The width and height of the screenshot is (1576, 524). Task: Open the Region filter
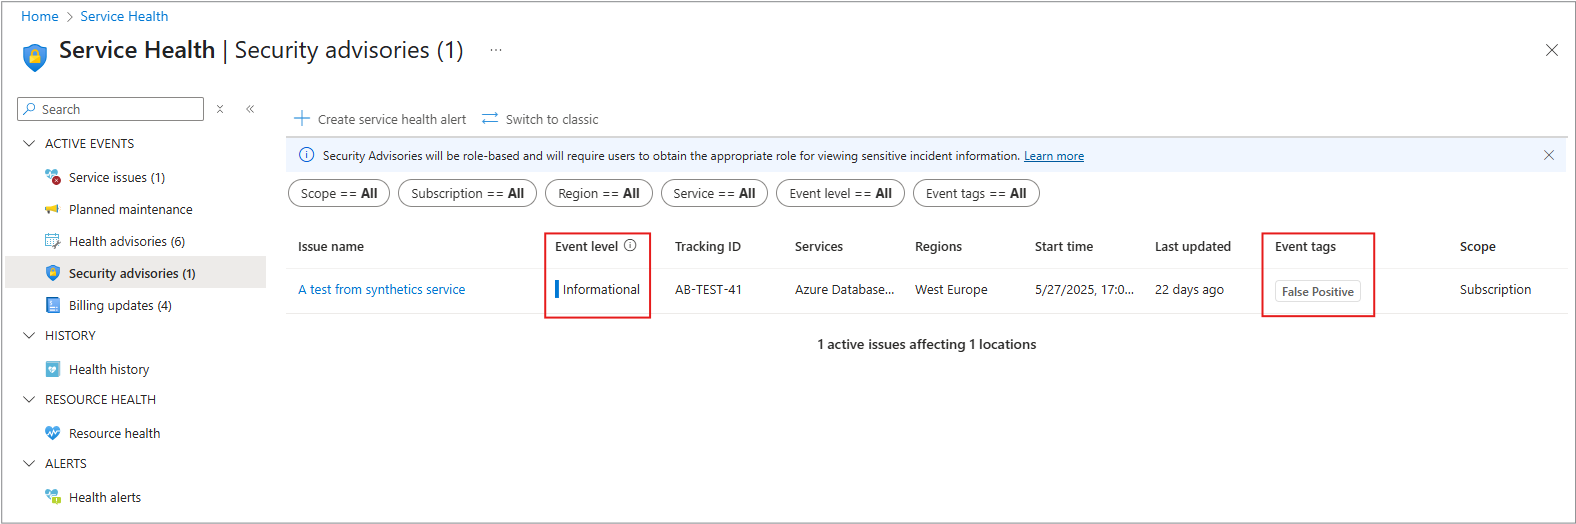click(x=599, y=193)
